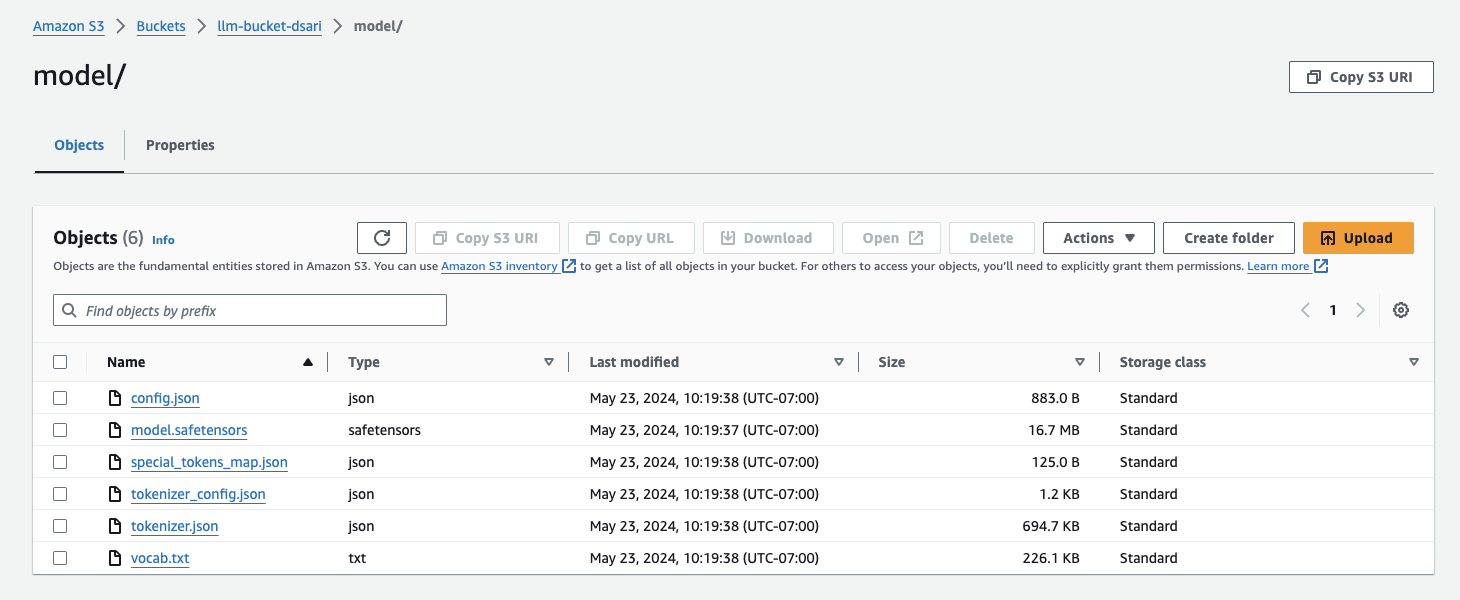The image size is (1460, 600).
Task: Open the table preferences gear icon
Action: [x=1401, y=310]
